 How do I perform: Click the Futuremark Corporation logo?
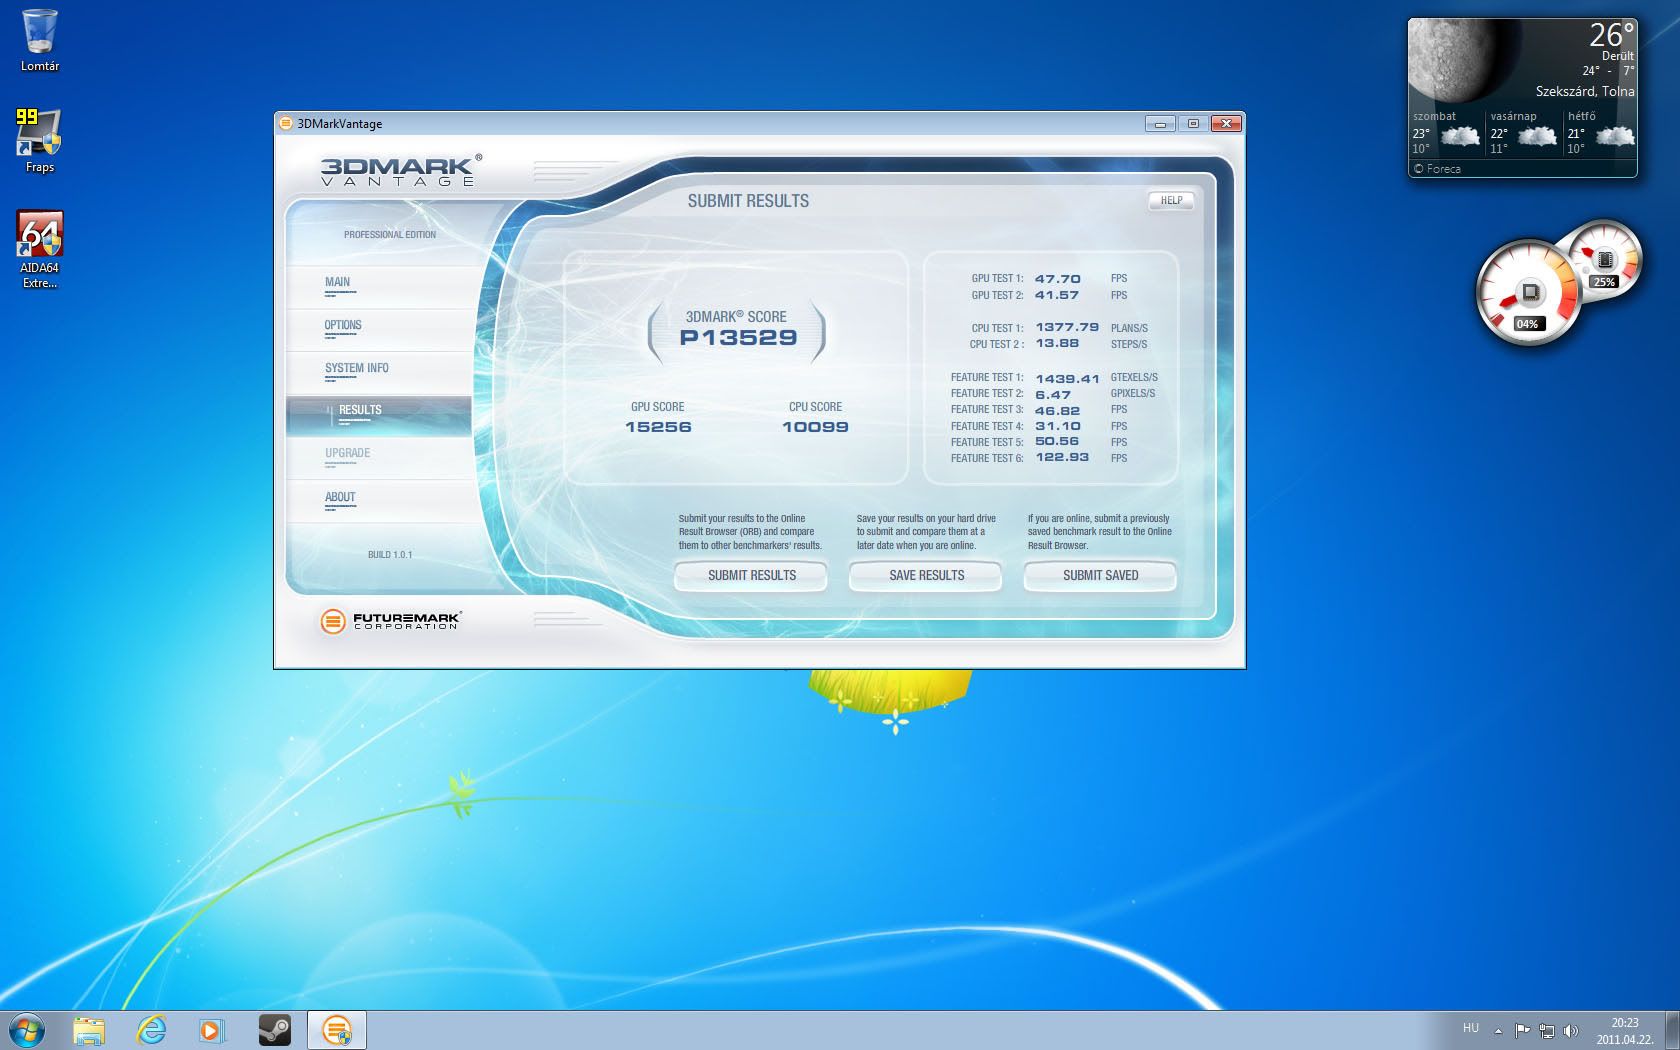(389, 621)
